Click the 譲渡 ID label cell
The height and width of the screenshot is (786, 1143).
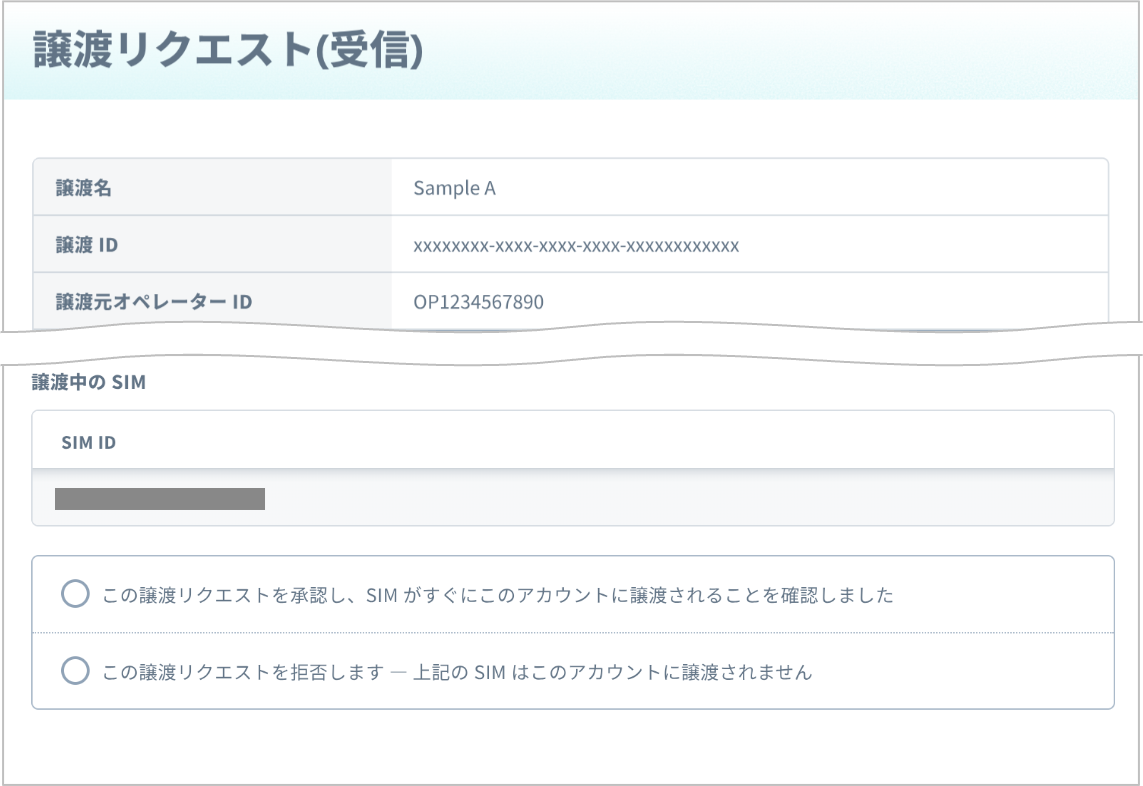pos(212,244)
